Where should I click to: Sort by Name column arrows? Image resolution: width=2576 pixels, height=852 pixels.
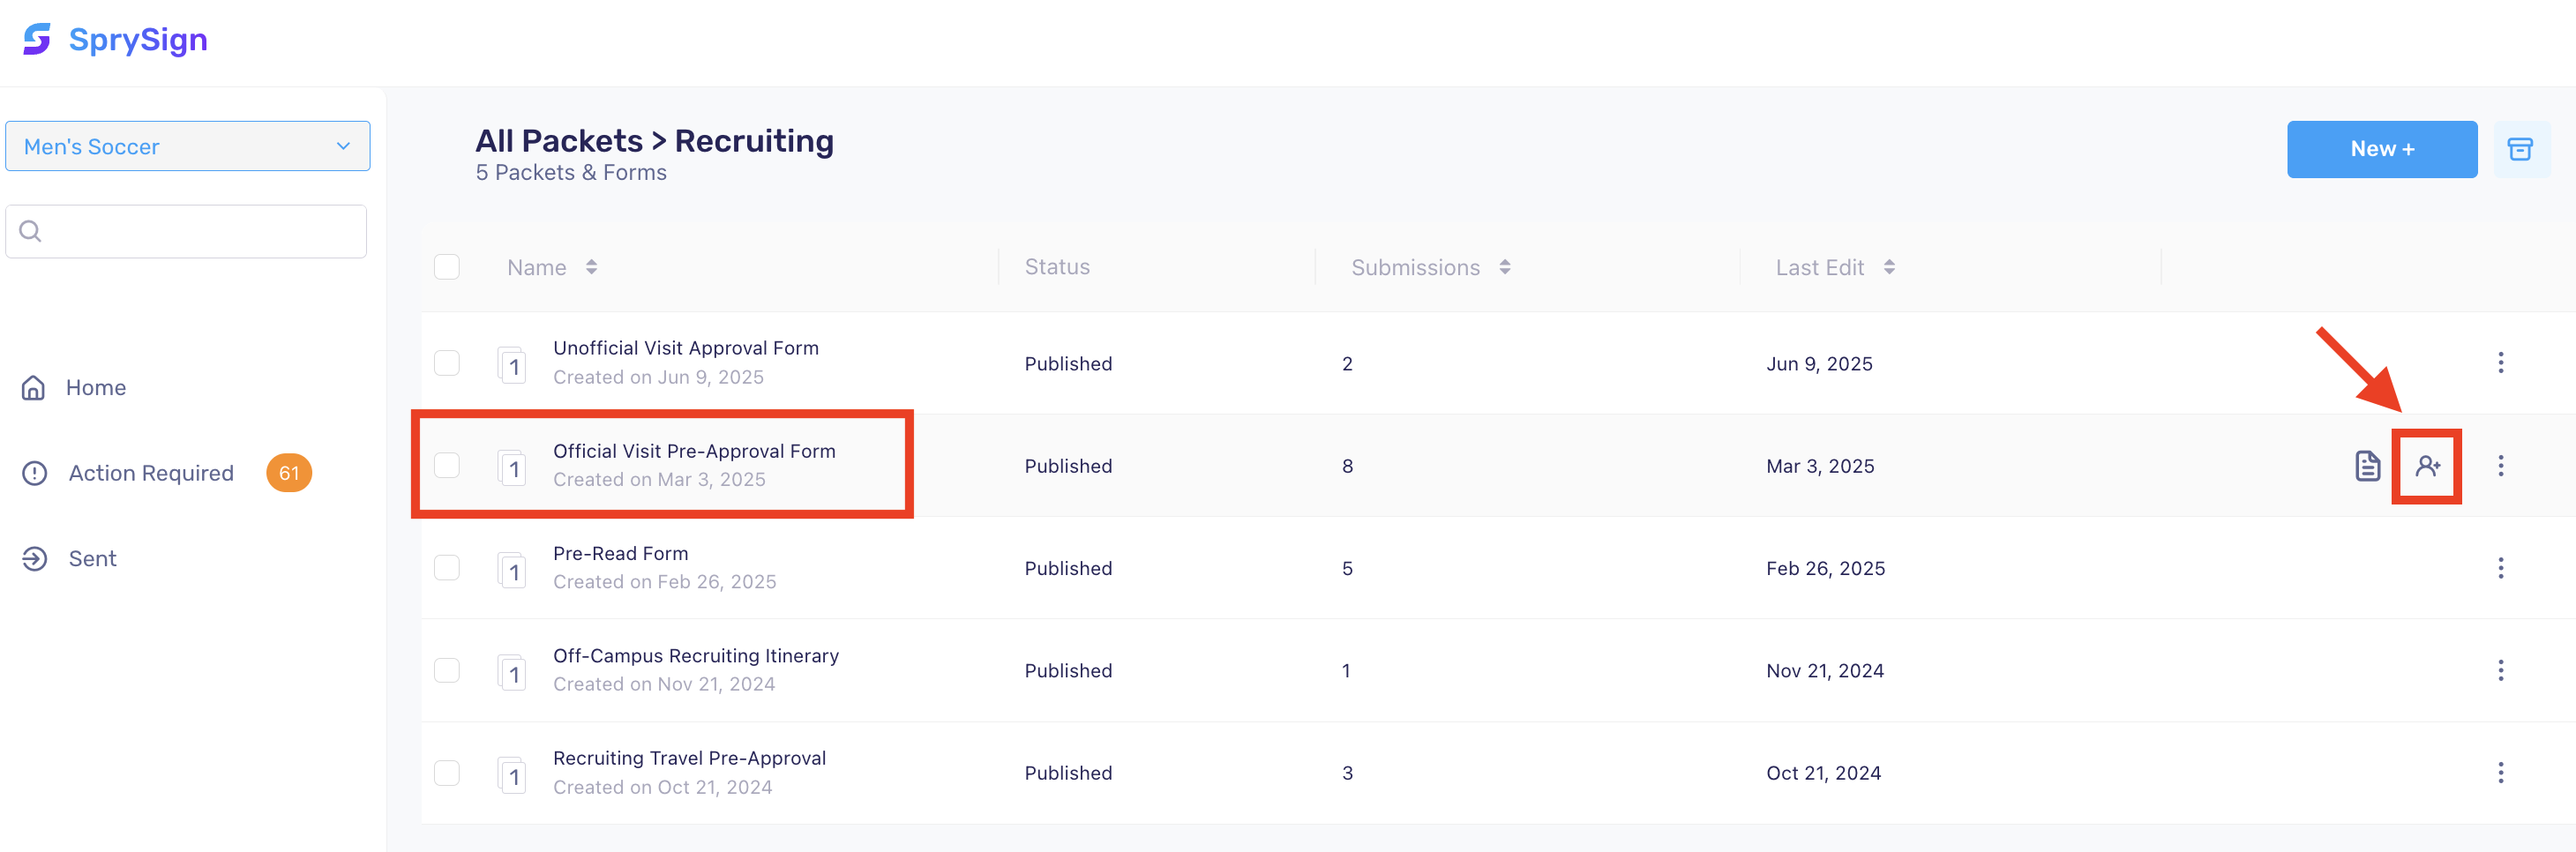point(592,267)
